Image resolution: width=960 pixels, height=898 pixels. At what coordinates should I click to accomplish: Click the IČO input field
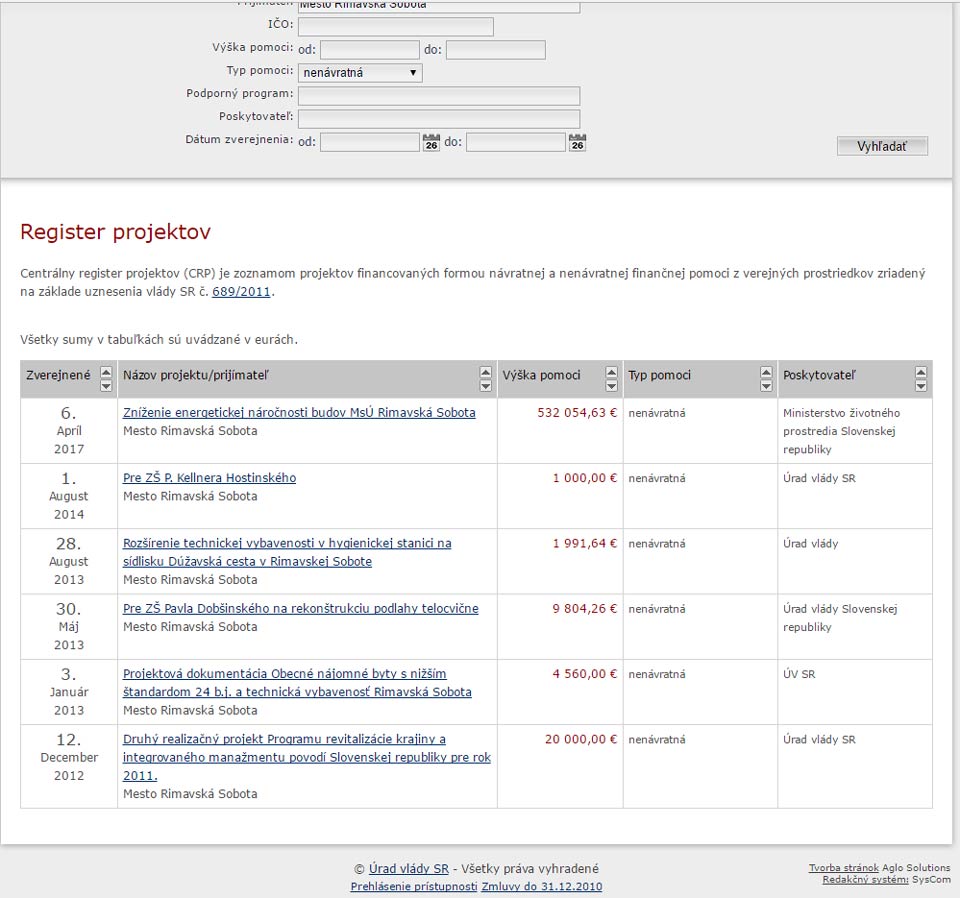coord(395,27)
